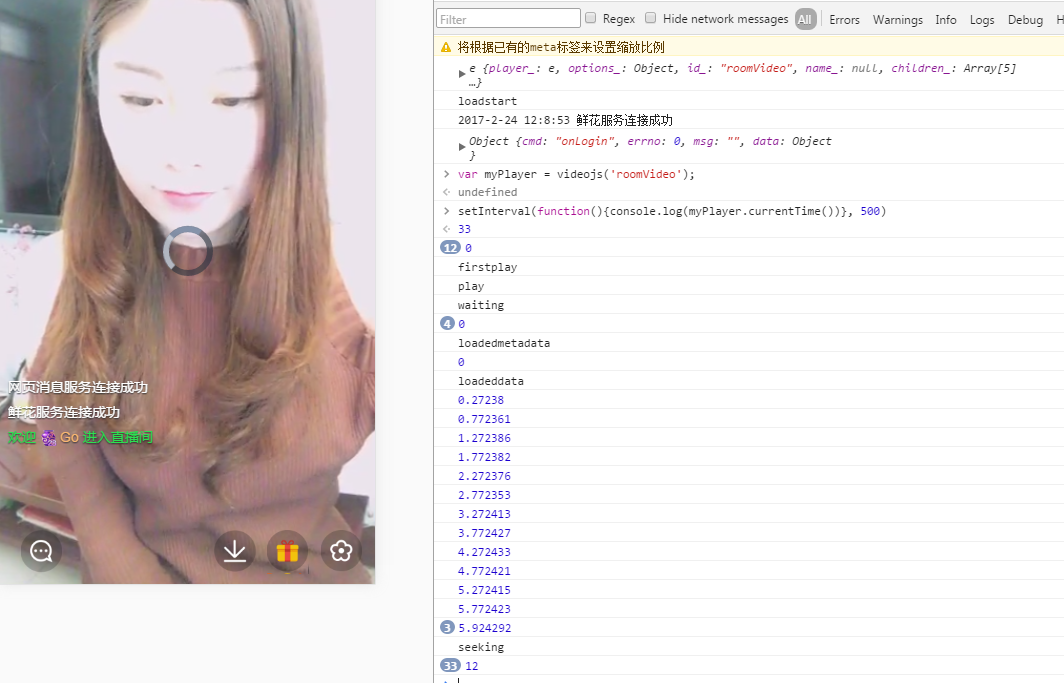This screenshot has width=1064, height=683.
Task: Expand the onLogin Object entry
Action: click(x=462, y=146)
